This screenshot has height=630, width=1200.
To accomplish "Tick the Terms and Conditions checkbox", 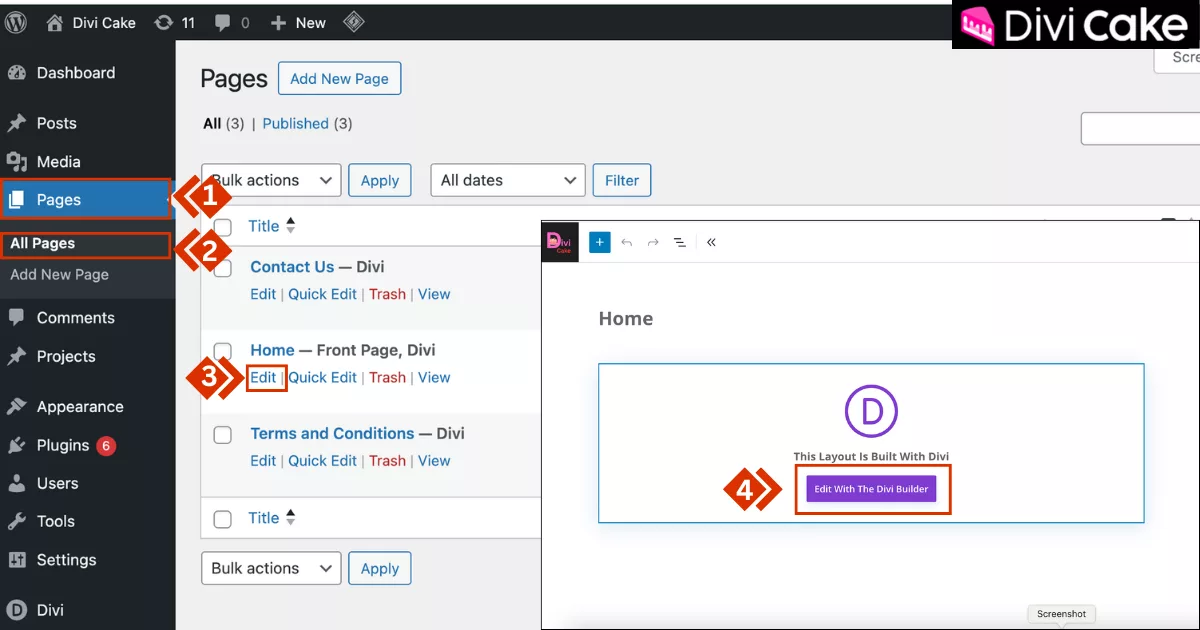I will [x=223, y=435].
